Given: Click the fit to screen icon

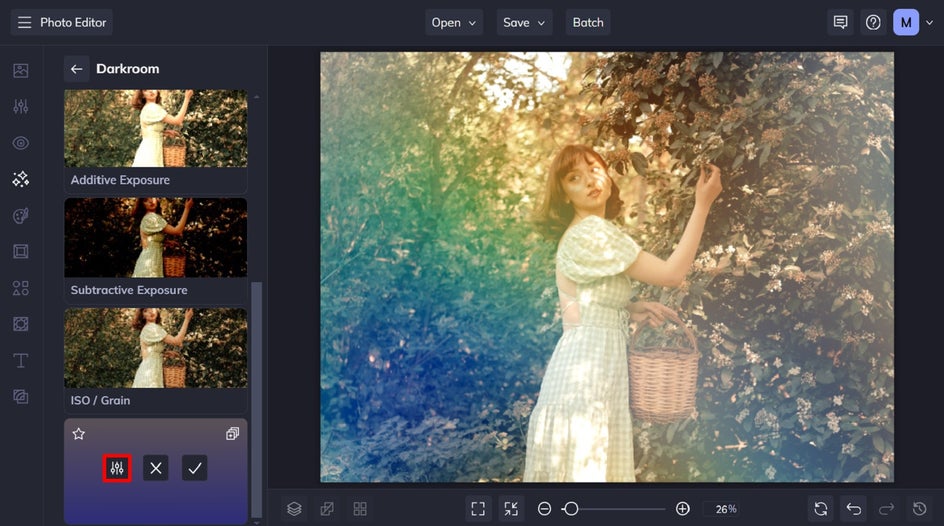Looking at the screenshot, I should coord(478,509).
